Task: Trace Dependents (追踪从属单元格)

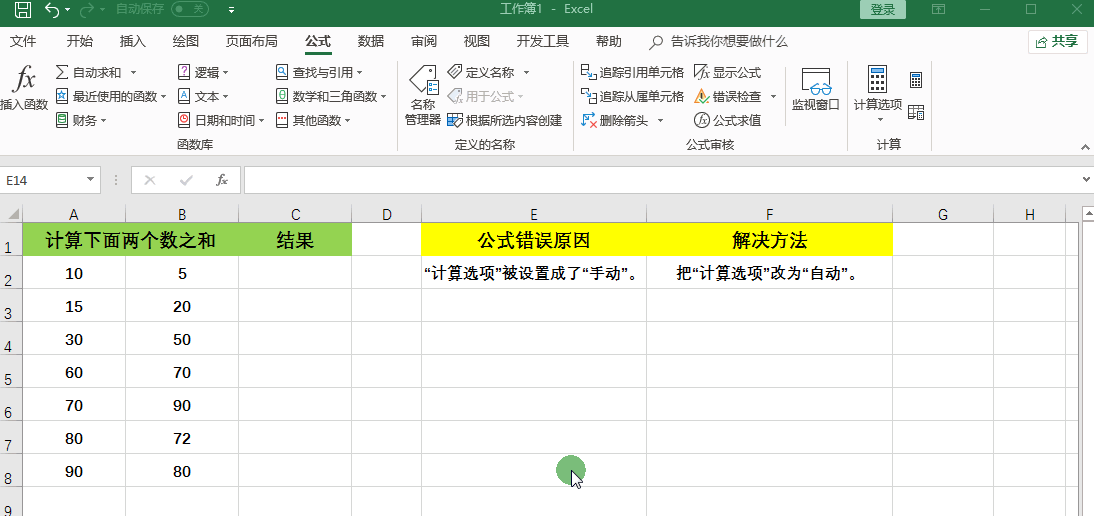Action: pyautogui.click(x=632, y=96)
